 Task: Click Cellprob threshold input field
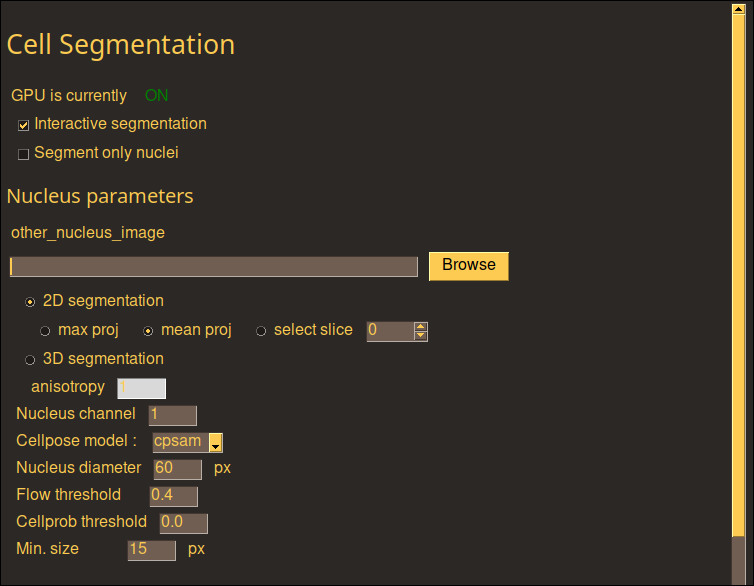coord(184,523)
